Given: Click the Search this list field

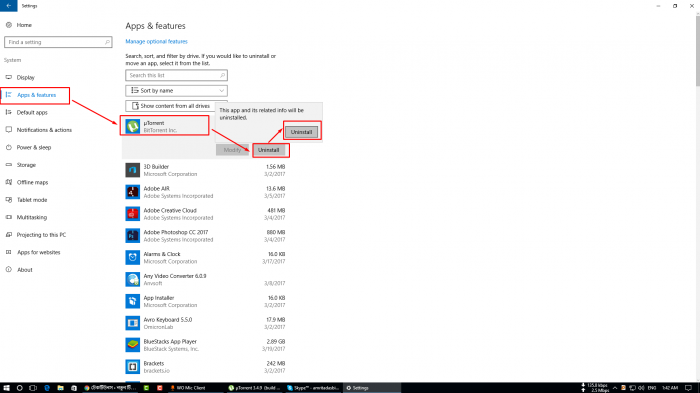Looking at the screenshot, I should (x=176, y=75).
